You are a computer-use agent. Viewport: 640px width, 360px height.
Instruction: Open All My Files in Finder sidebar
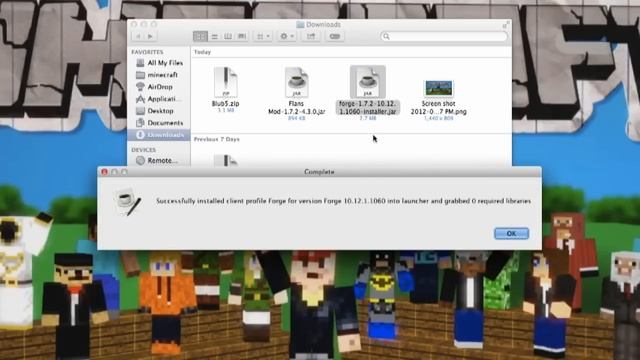[x=159, y=63]
